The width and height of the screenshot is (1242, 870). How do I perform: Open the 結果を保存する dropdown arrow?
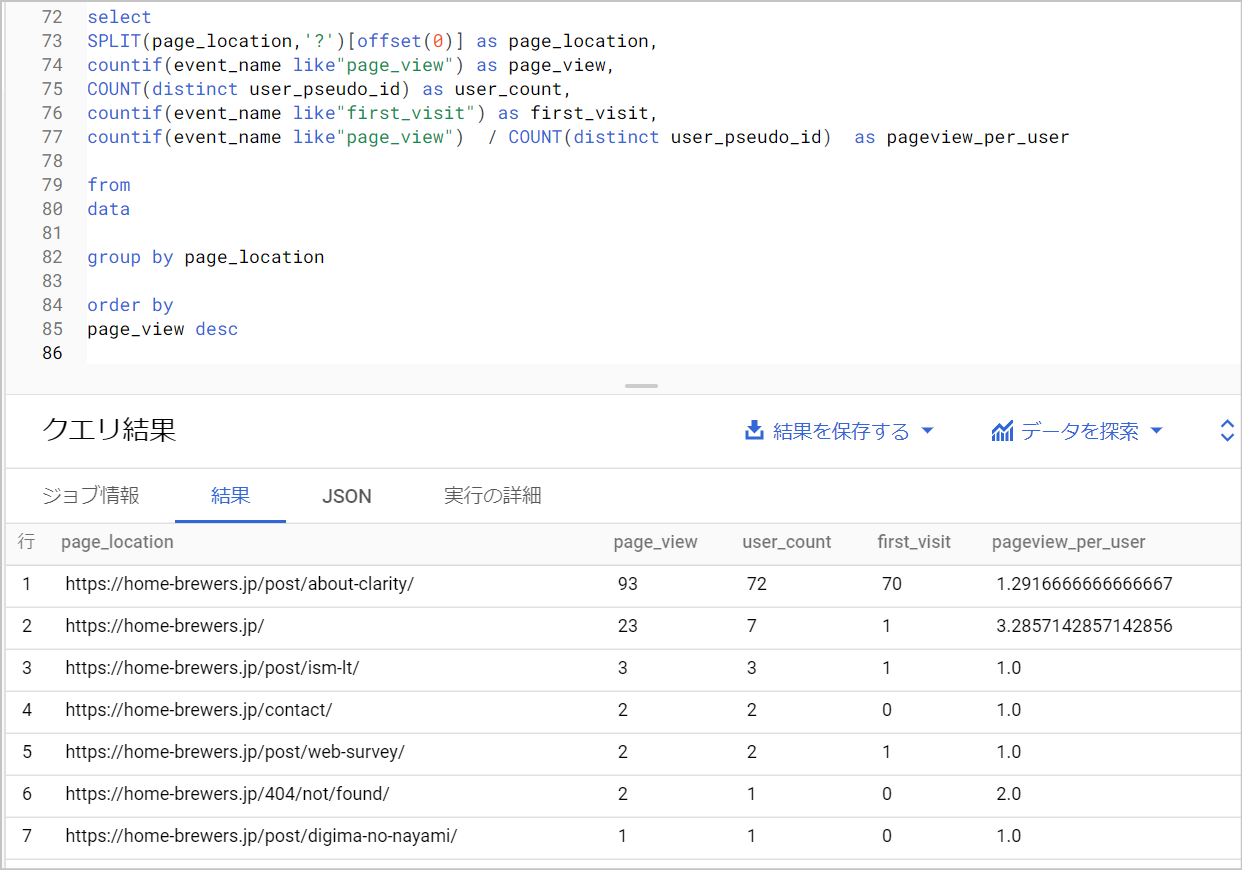(927, 431)
